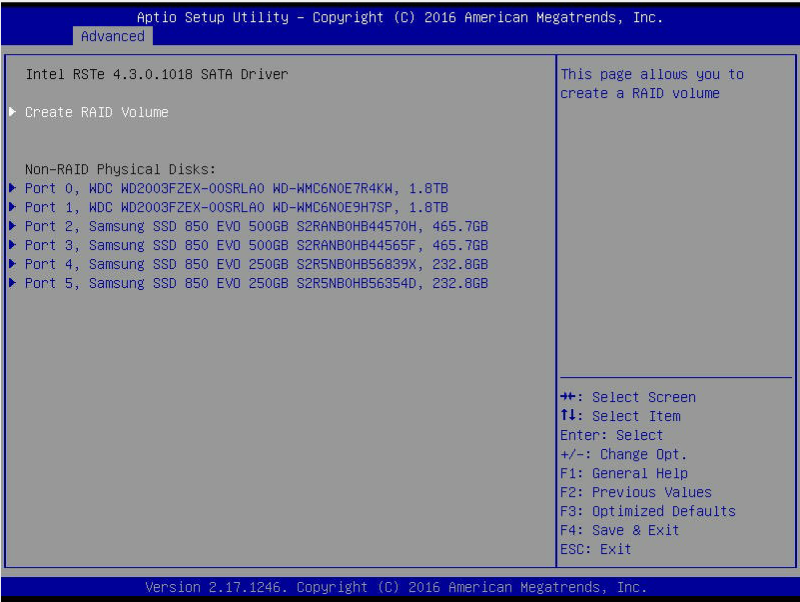Click the RAID volume help description text
The width and height of the screenshot is (800, 602).
coord(652,84)
